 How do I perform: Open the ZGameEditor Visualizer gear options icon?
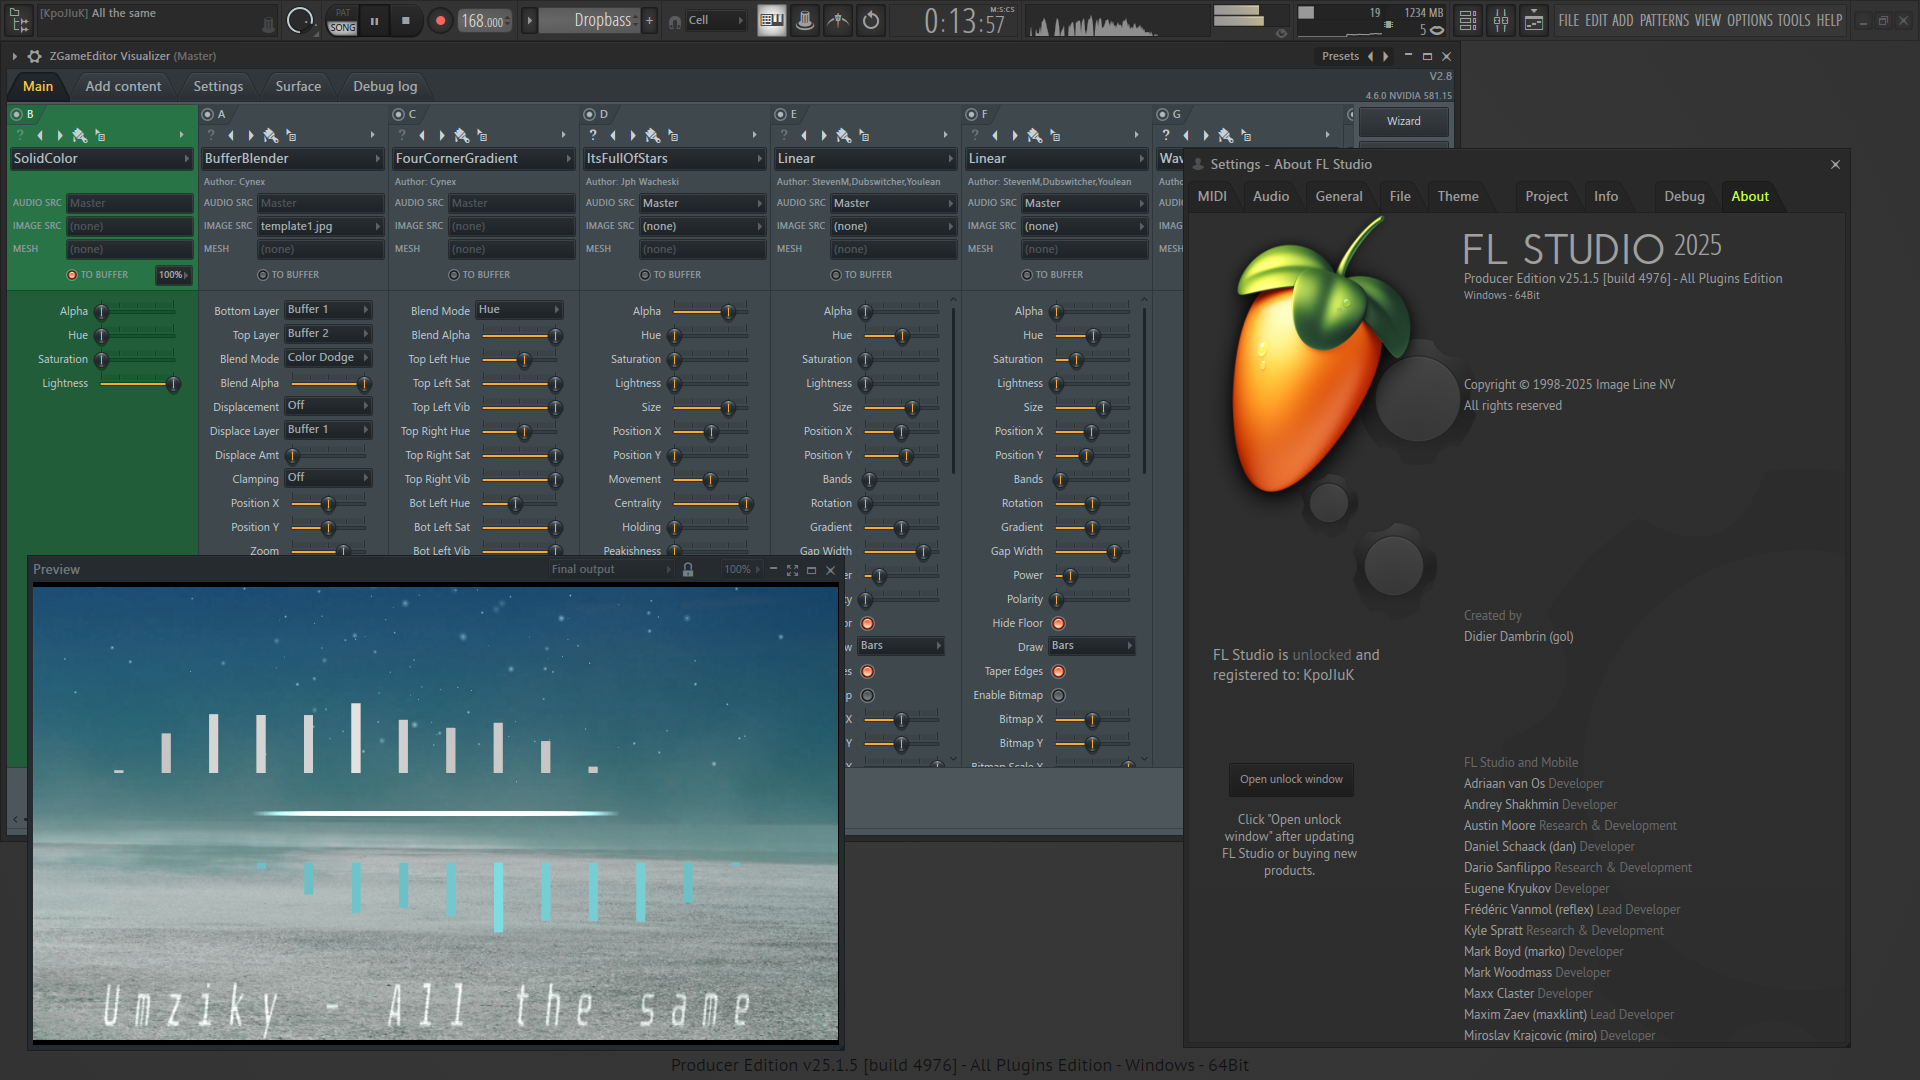coord(35,56)
